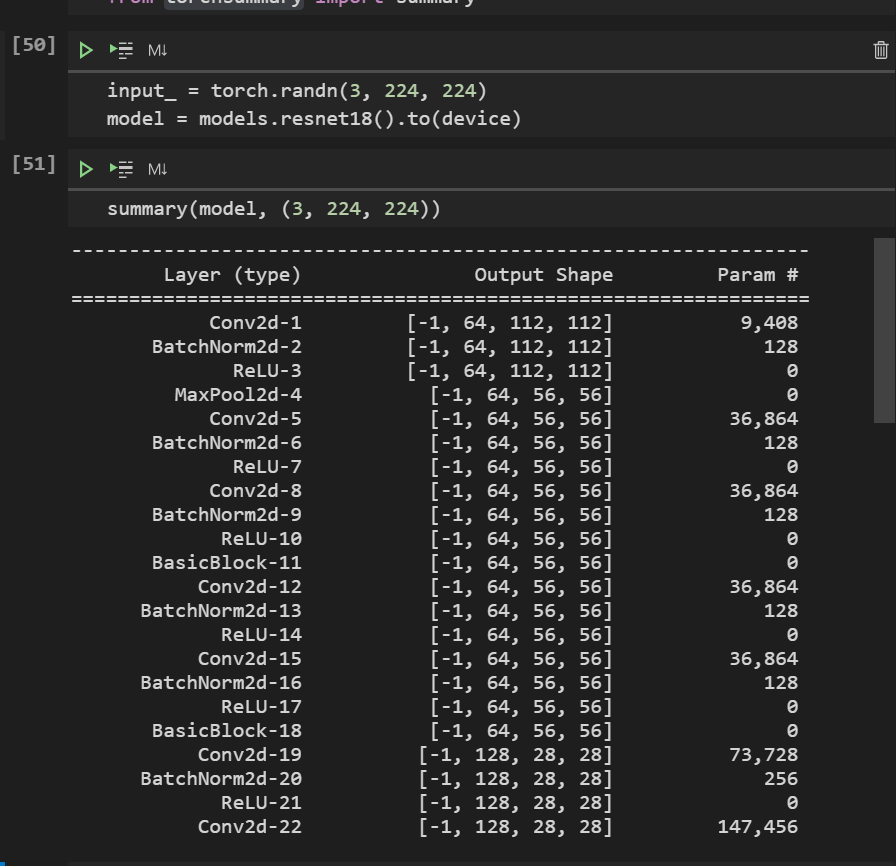896x866 pixels.
Task: Click the output shape of ReLU-3
Action: coord(509,371)
